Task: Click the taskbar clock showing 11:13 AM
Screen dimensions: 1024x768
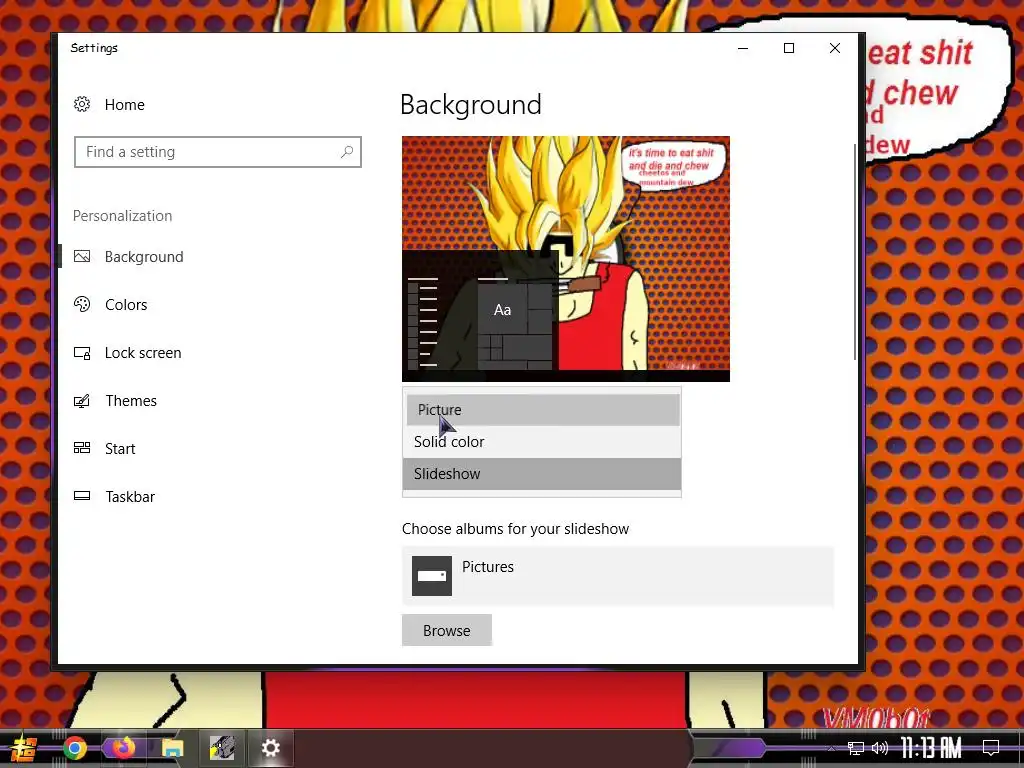Action: [x=931, y=748]
